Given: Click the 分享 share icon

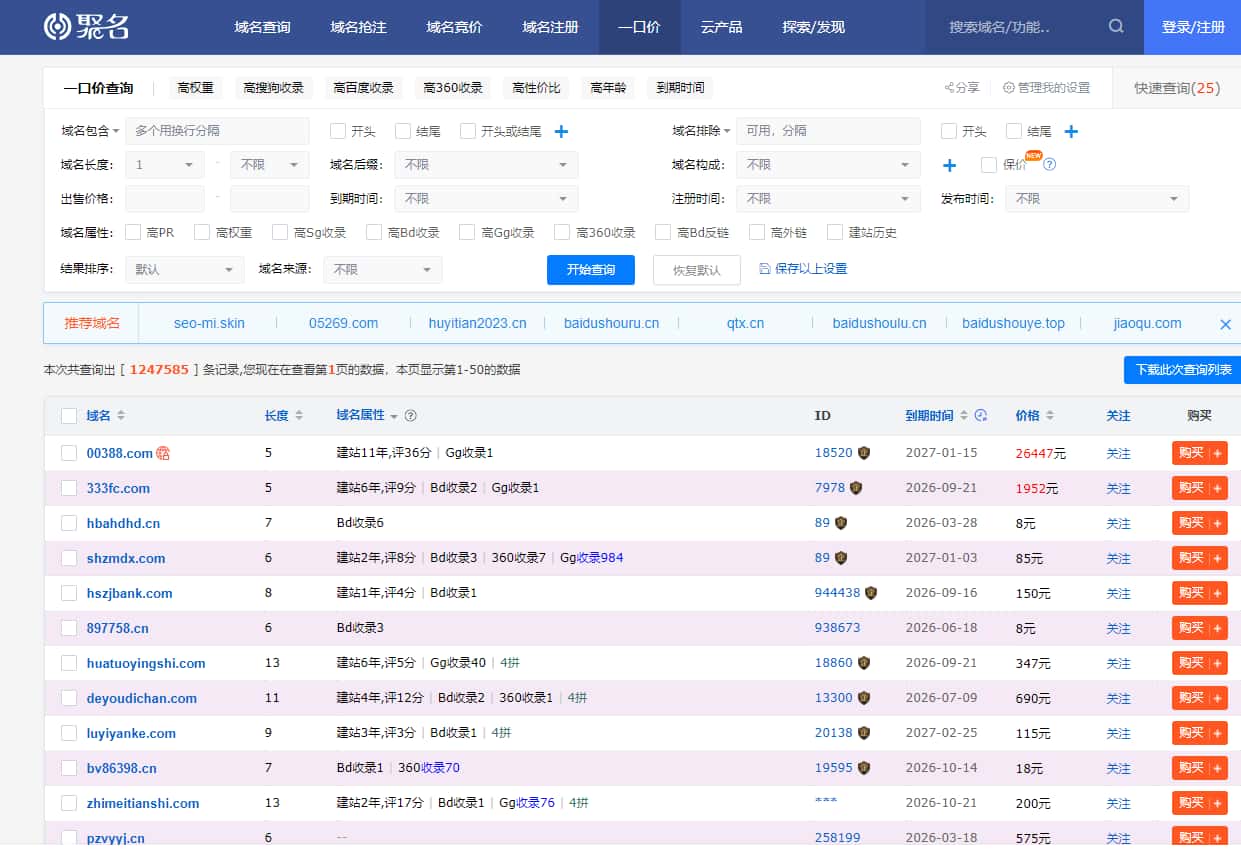Looking at the screenshot, I should pos(949,88).
